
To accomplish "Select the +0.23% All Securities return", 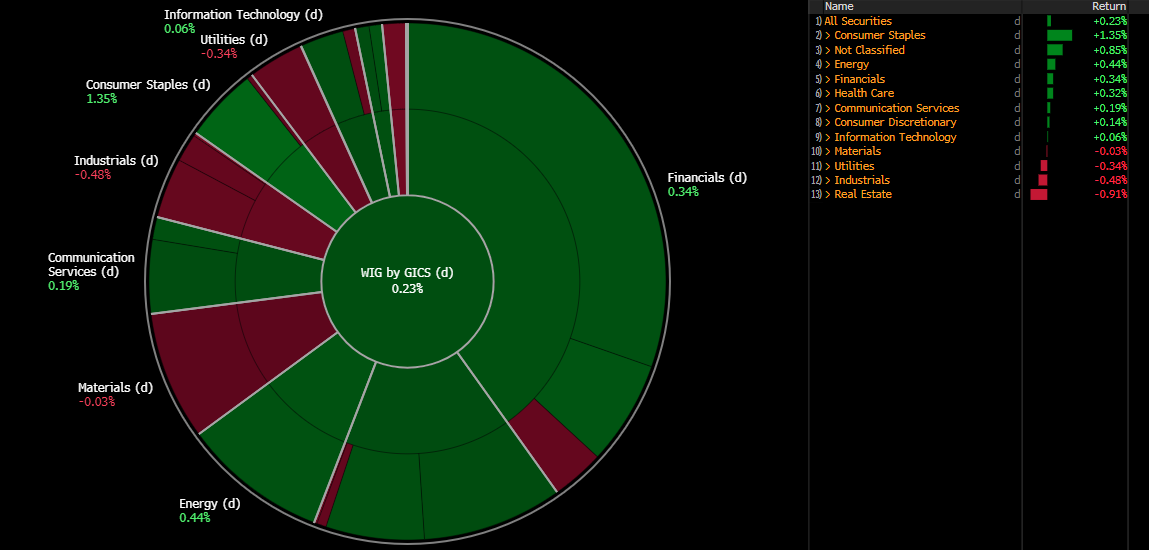I will [1110, 21].
